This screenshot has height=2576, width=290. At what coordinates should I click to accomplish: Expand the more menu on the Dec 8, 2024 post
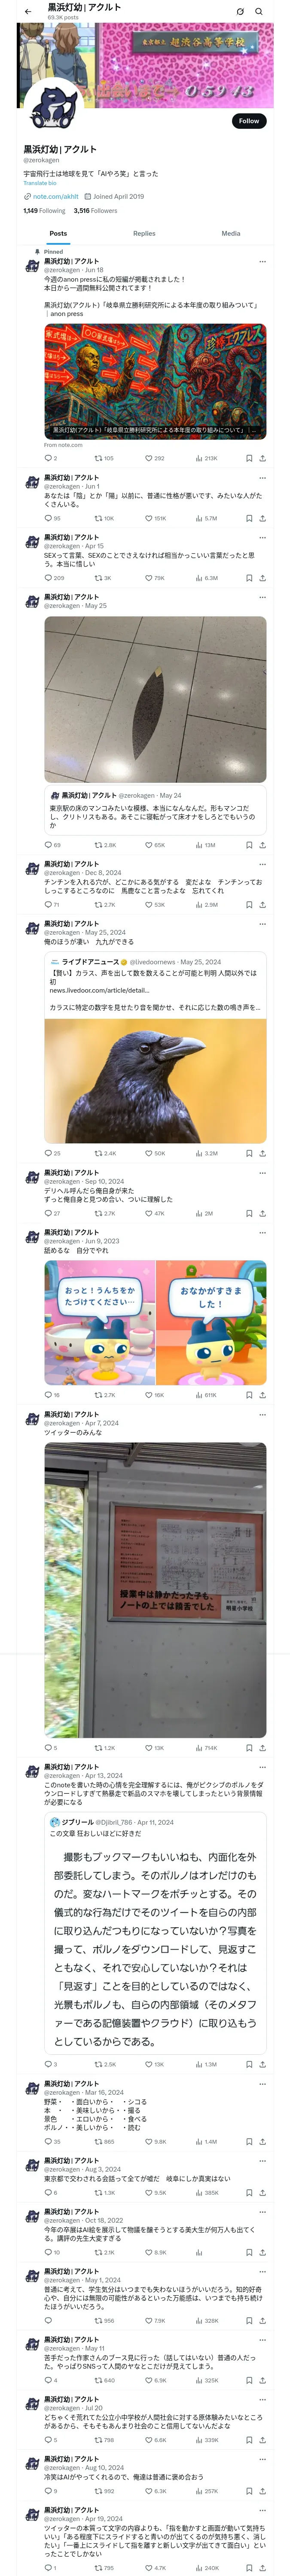[x=262, y=864]
